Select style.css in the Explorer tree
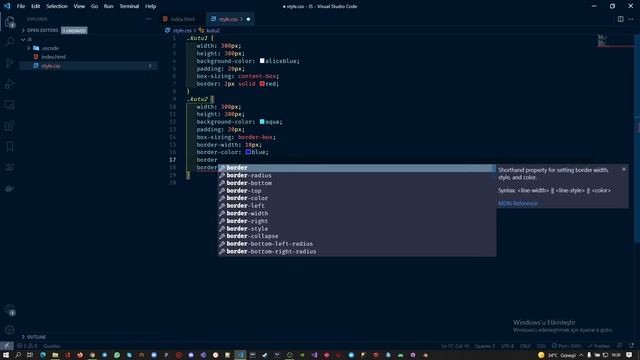 pyautogui.click(x=51, y=66)
